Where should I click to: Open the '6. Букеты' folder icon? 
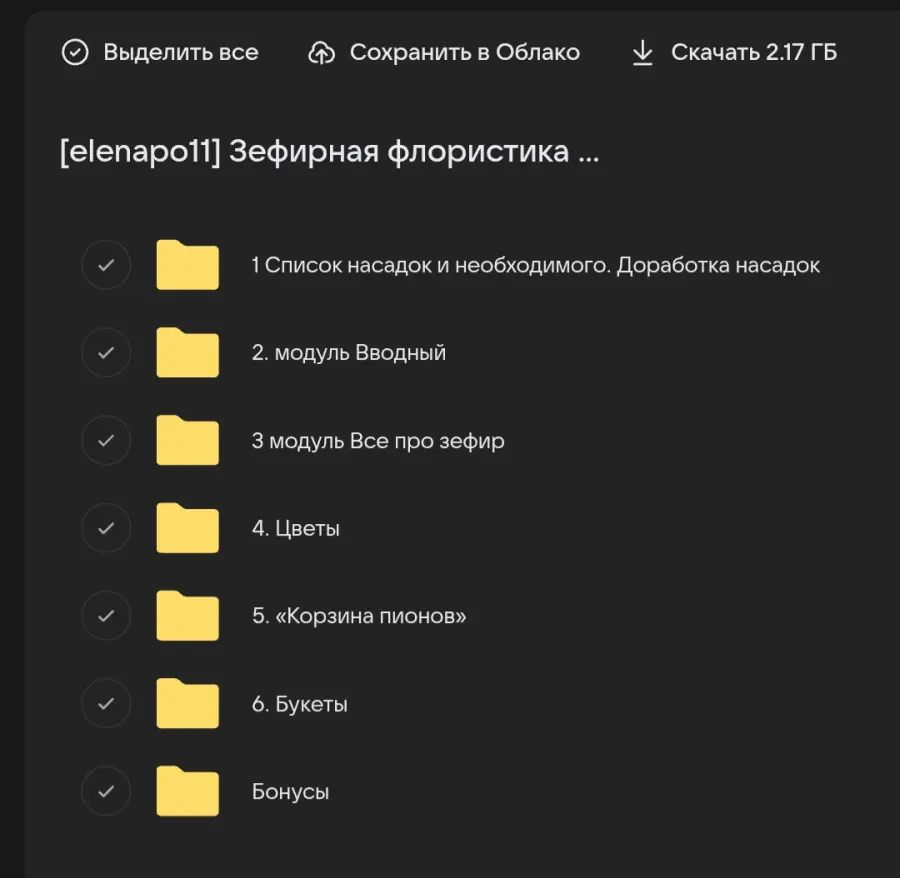(x=187, y=703)
